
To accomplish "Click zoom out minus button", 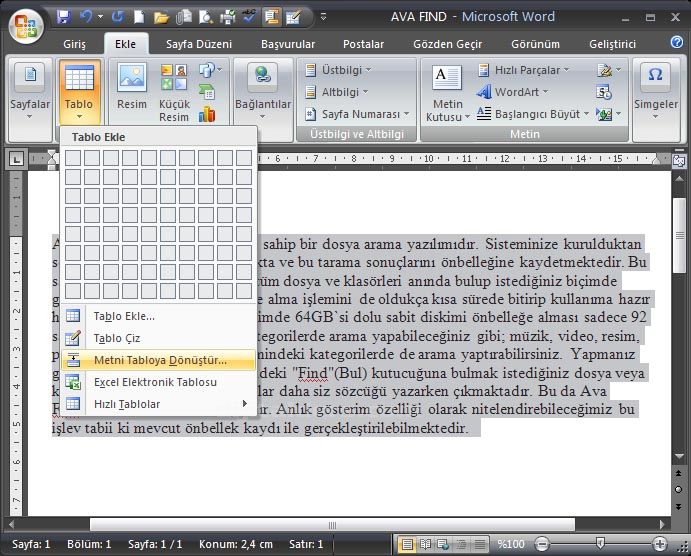I will 542,545.
